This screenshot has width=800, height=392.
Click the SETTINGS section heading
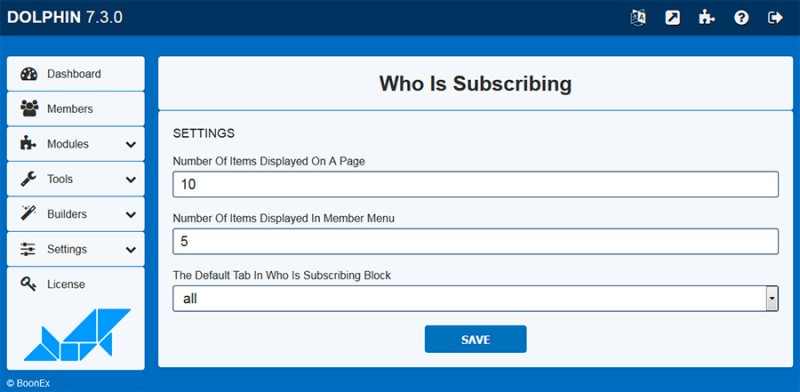204,134
